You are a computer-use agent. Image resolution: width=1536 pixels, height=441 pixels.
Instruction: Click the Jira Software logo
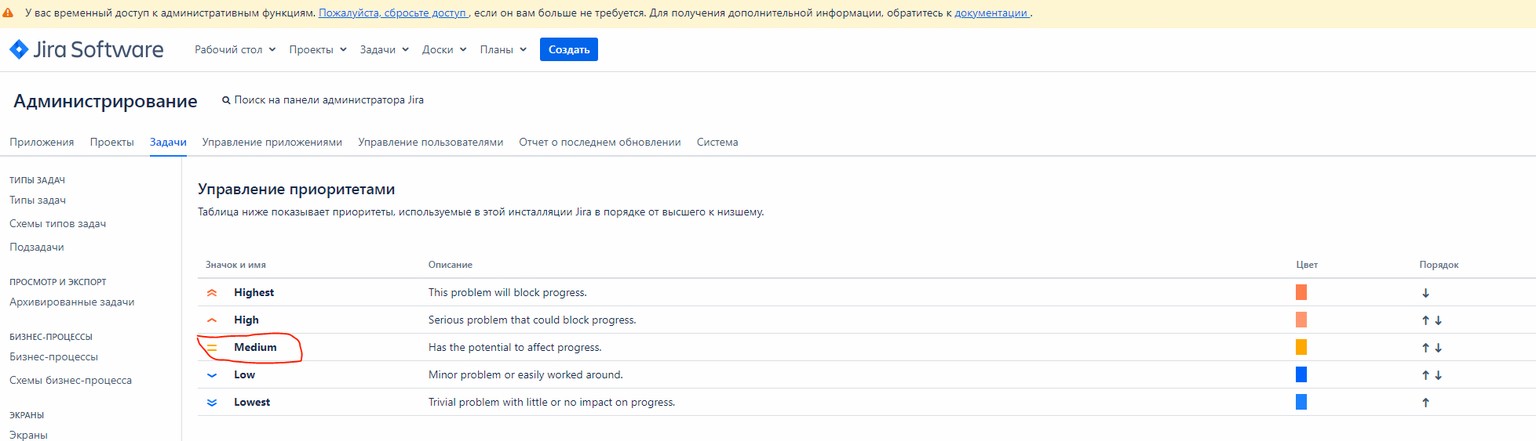coord(86,50)
